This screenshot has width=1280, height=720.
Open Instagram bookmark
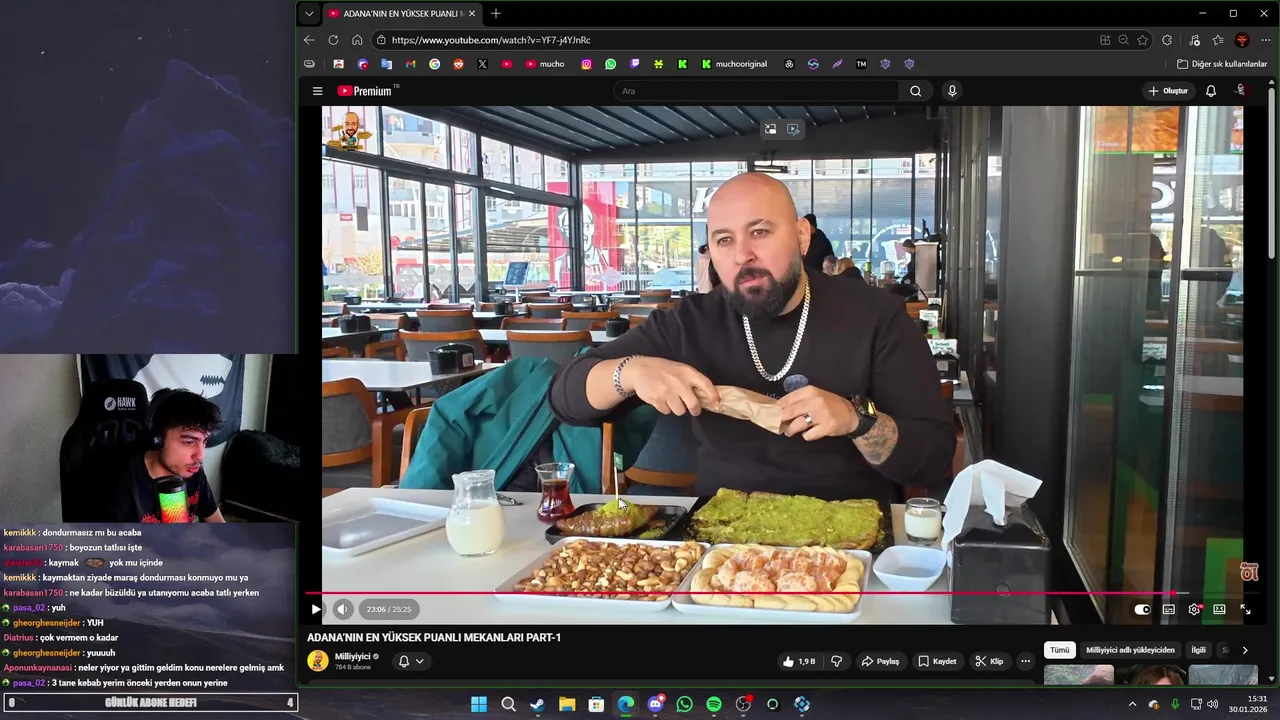click(586, 64)
